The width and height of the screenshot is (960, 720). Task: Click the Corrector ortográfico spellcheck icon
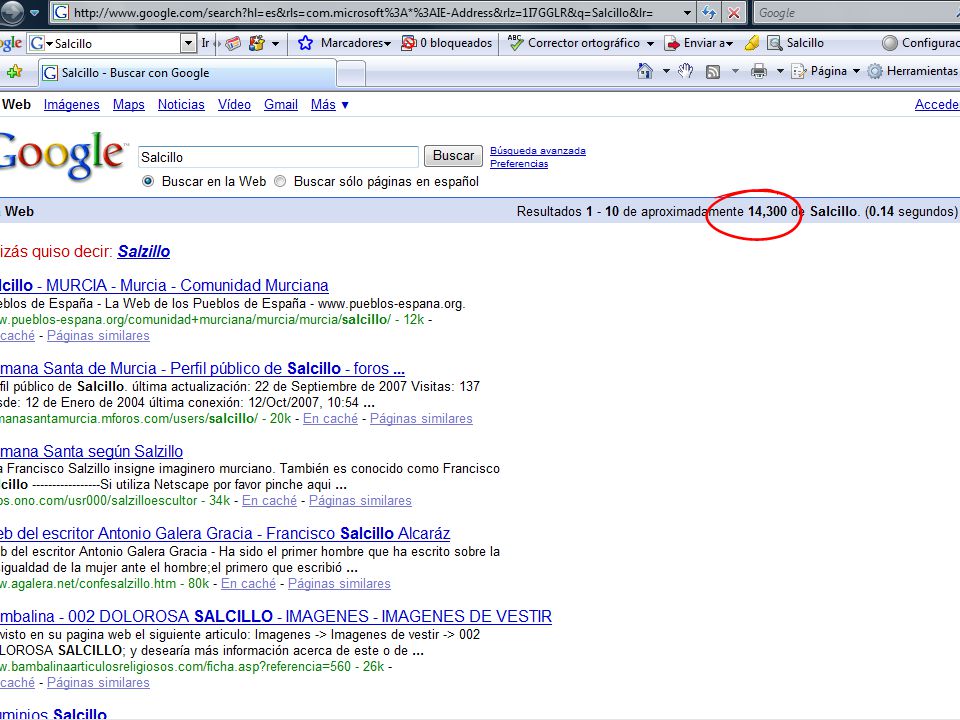point(516,43)
